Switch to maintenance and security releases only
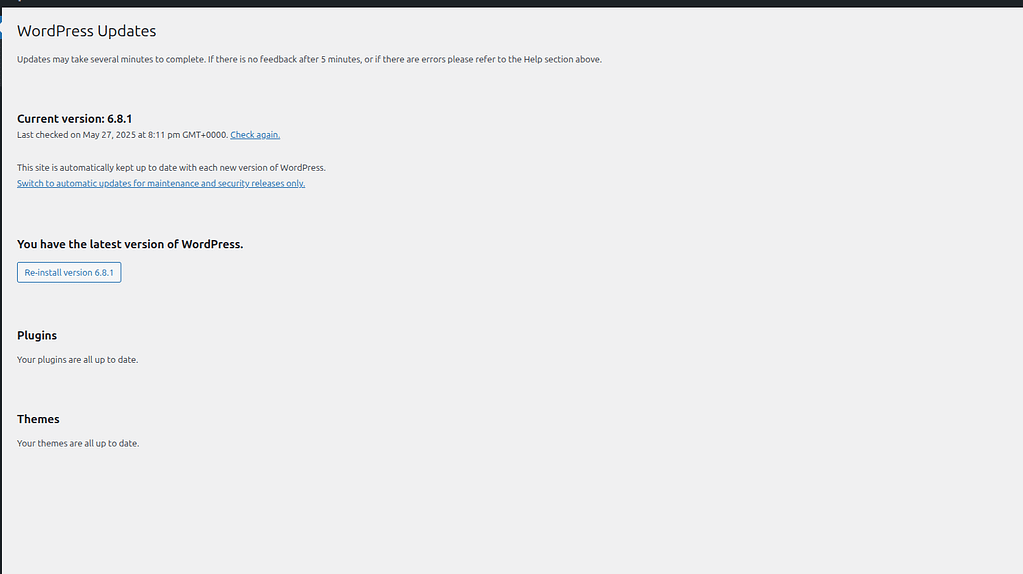 (x=161, y=184)
